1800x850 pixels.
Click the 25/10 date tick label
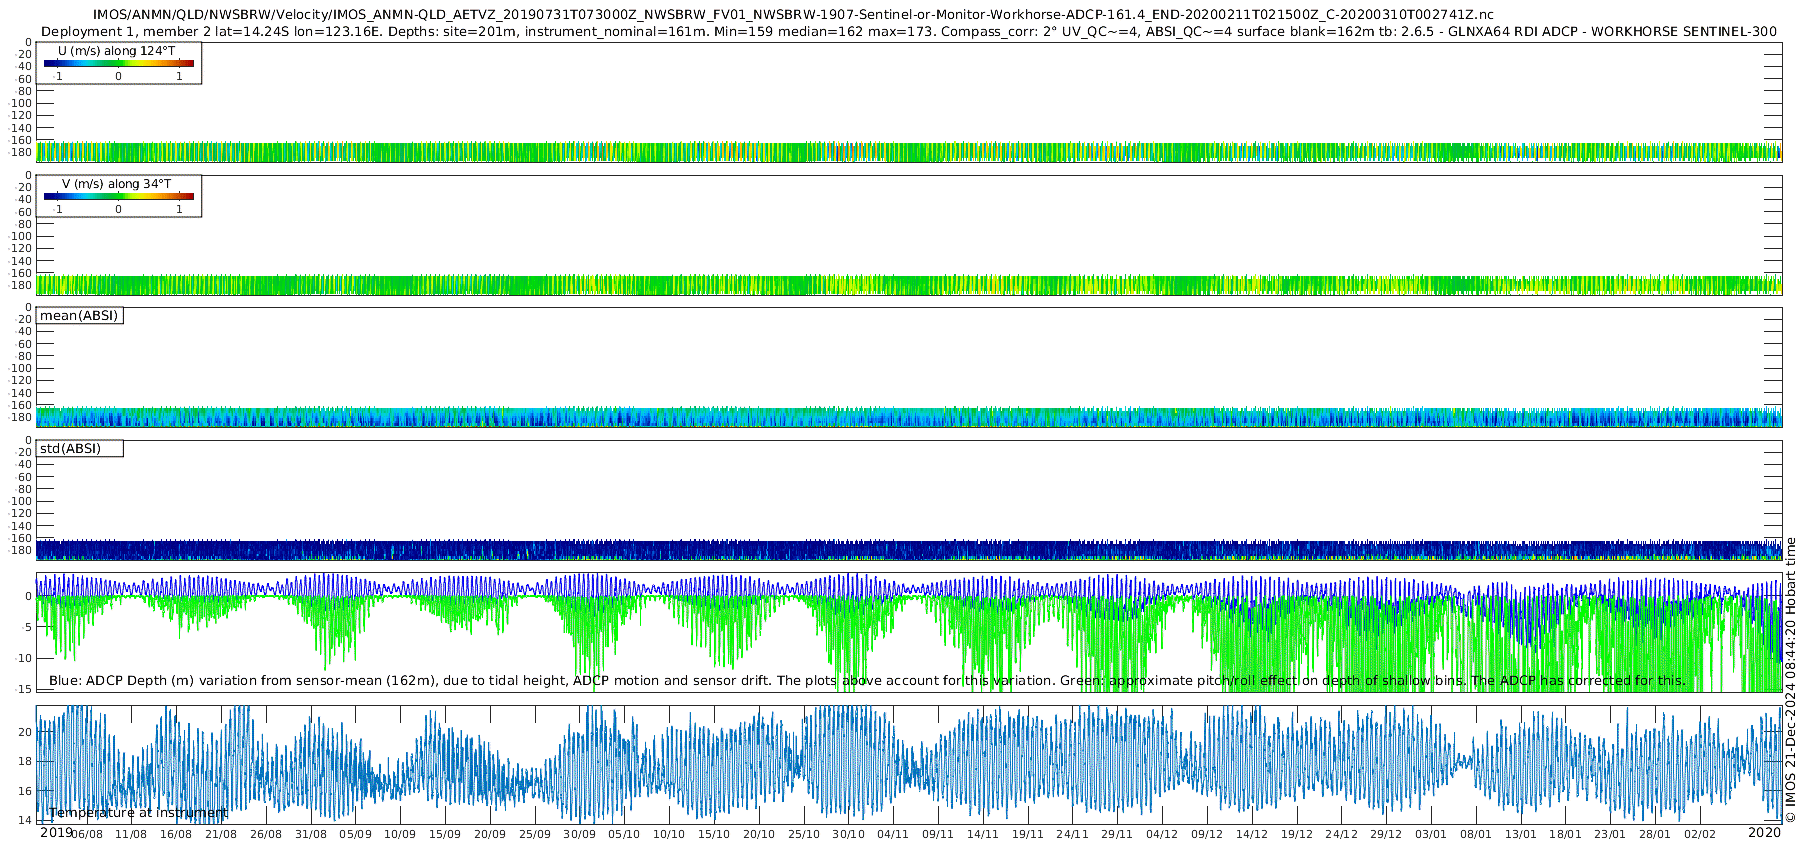coord(804,834)
